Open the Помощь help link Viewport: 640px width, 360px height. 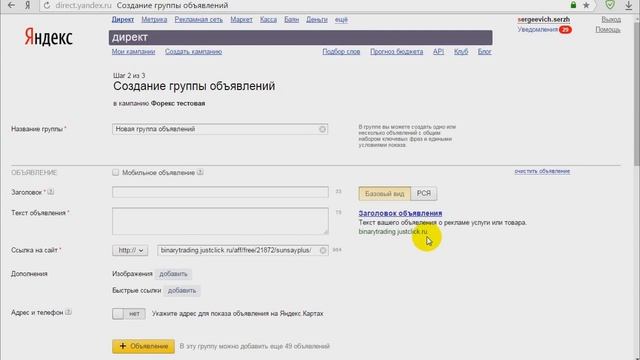(x=608, y=30)
